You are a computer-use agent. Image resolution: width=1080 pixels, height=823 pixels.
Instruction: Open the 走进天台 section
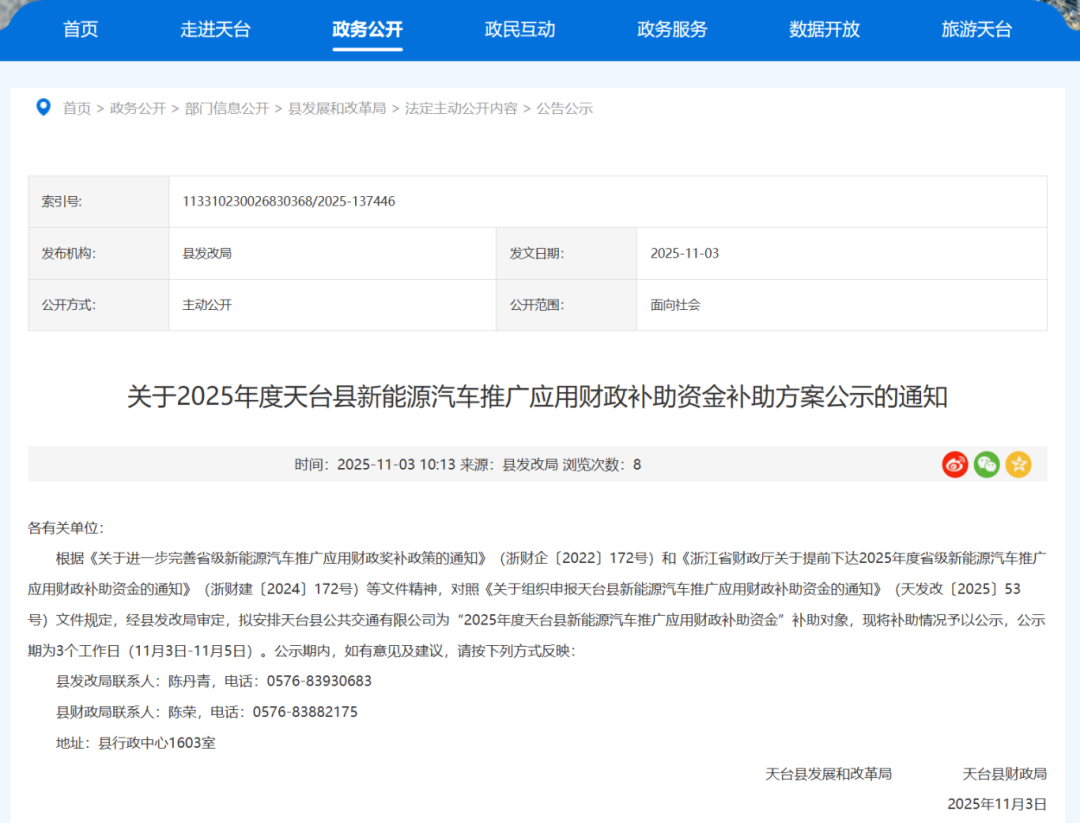pos(216,30)
